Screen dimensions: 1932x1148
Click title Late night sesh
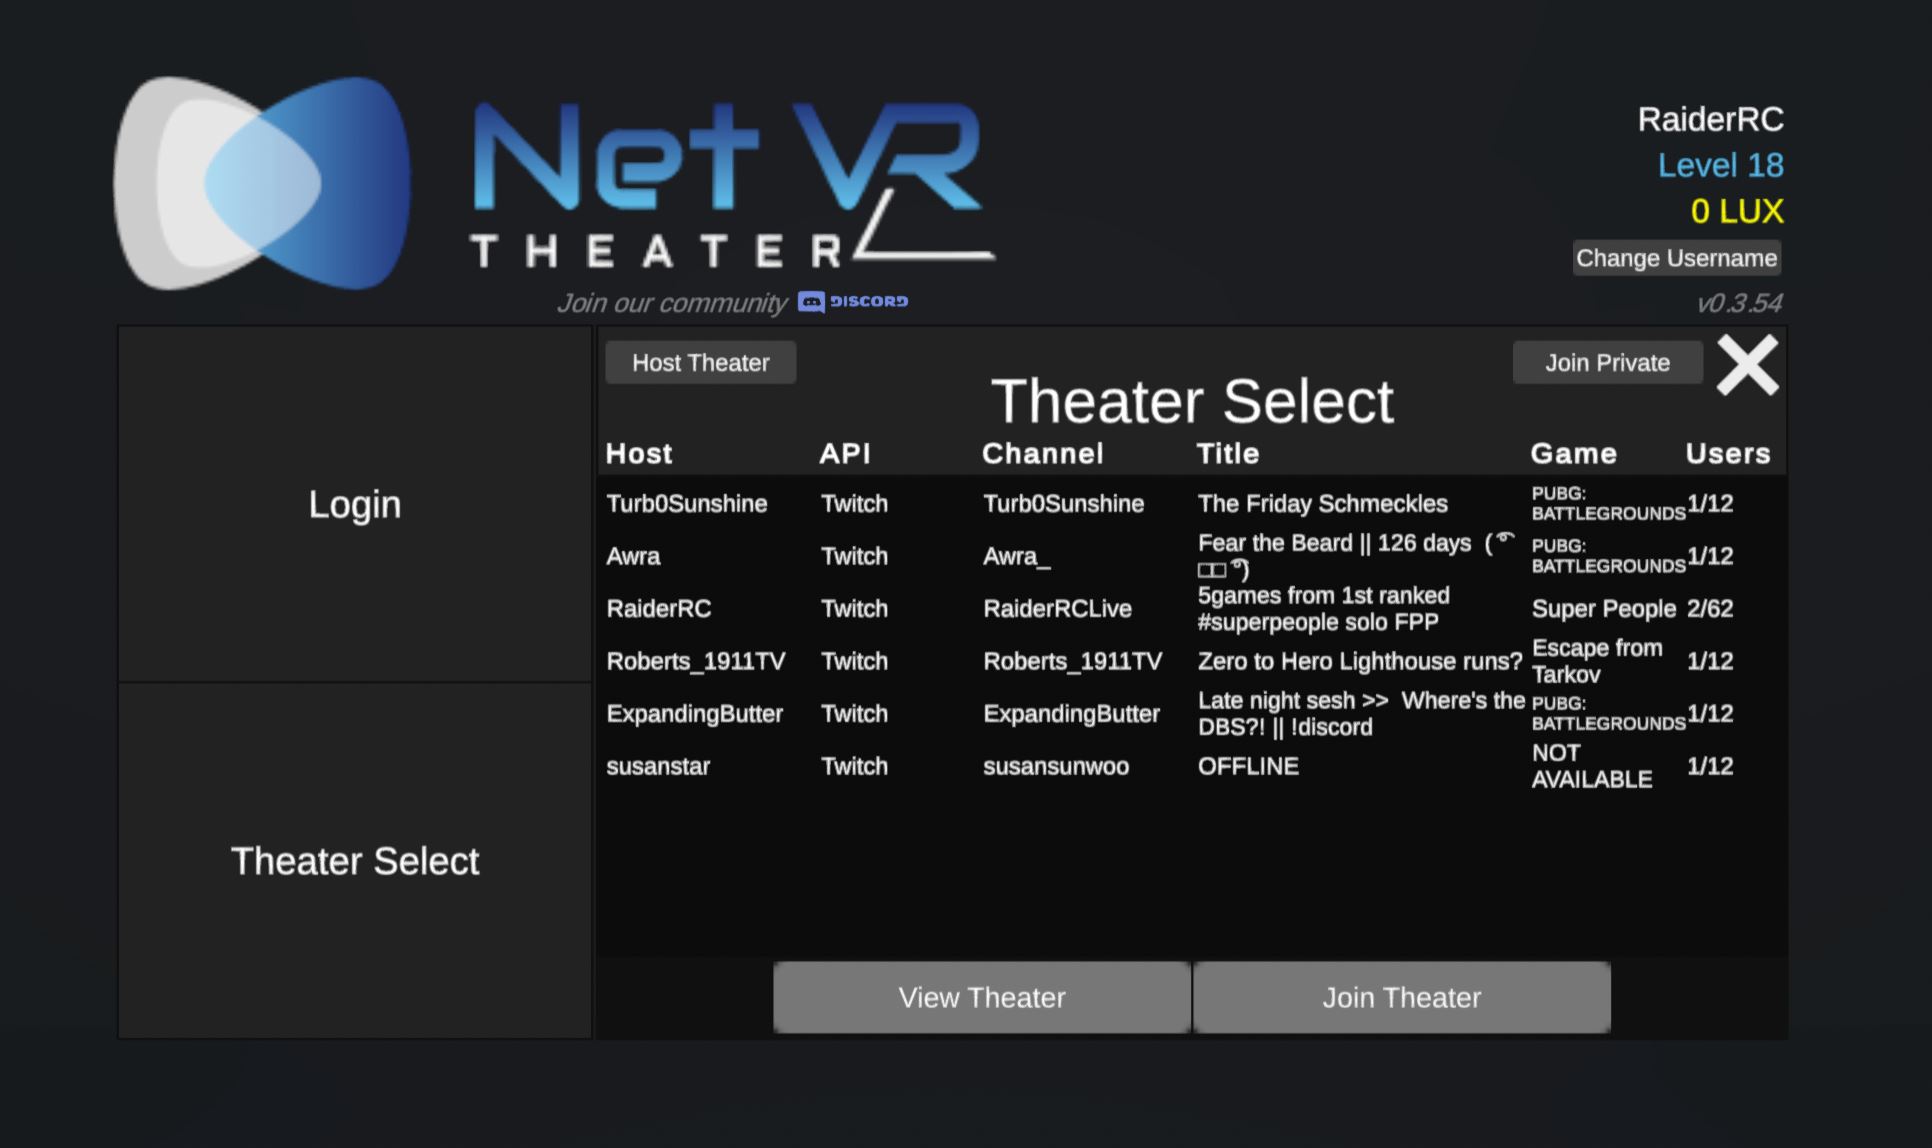[1361, 713]
